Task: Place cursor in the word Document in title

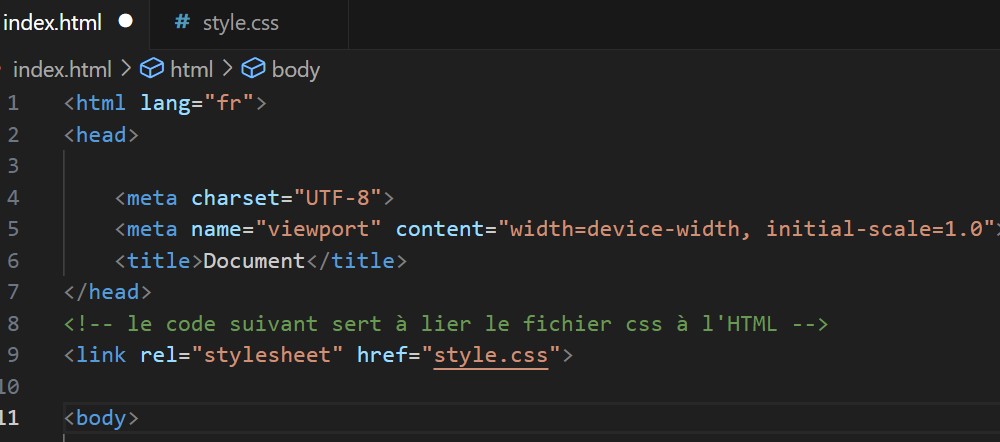Action: coord(254,260)
